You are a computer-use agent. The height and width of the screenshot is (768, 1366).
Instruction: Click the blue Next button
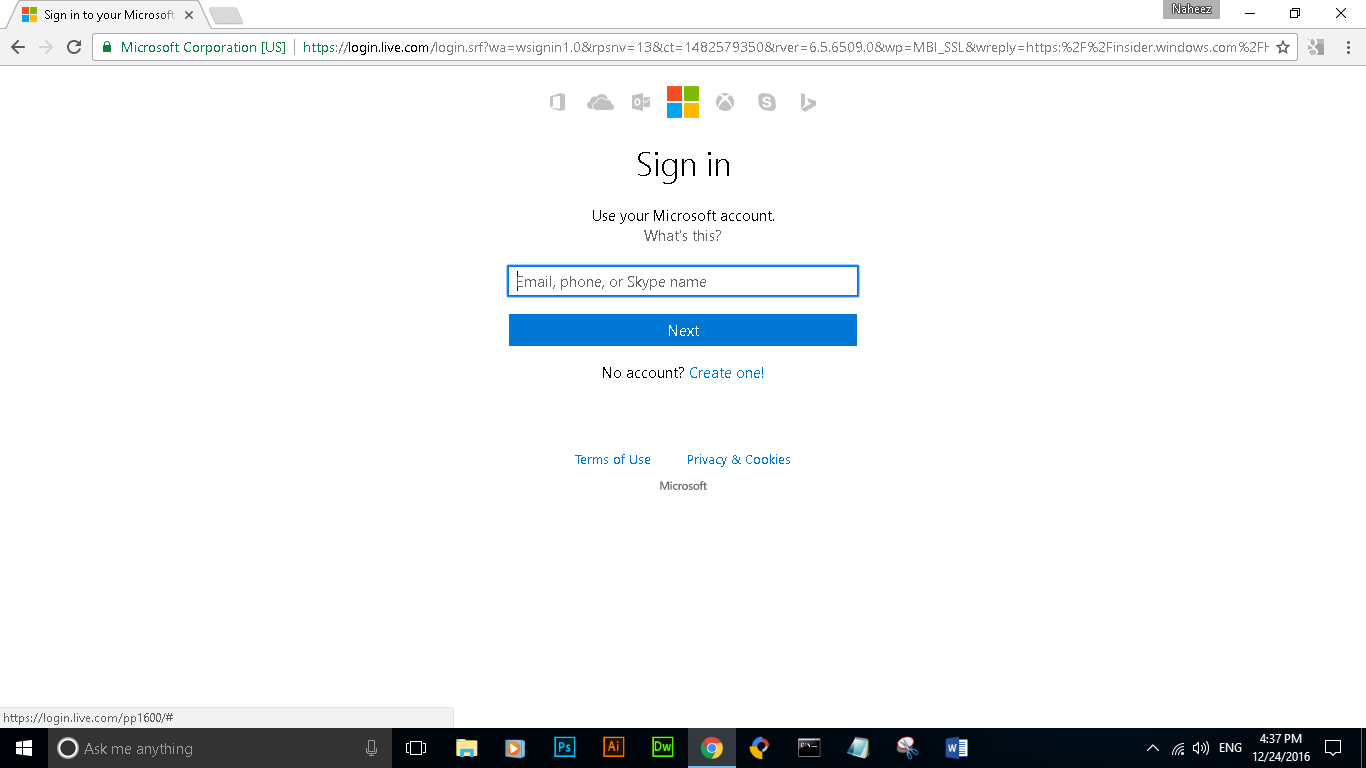tap(683, 330)
